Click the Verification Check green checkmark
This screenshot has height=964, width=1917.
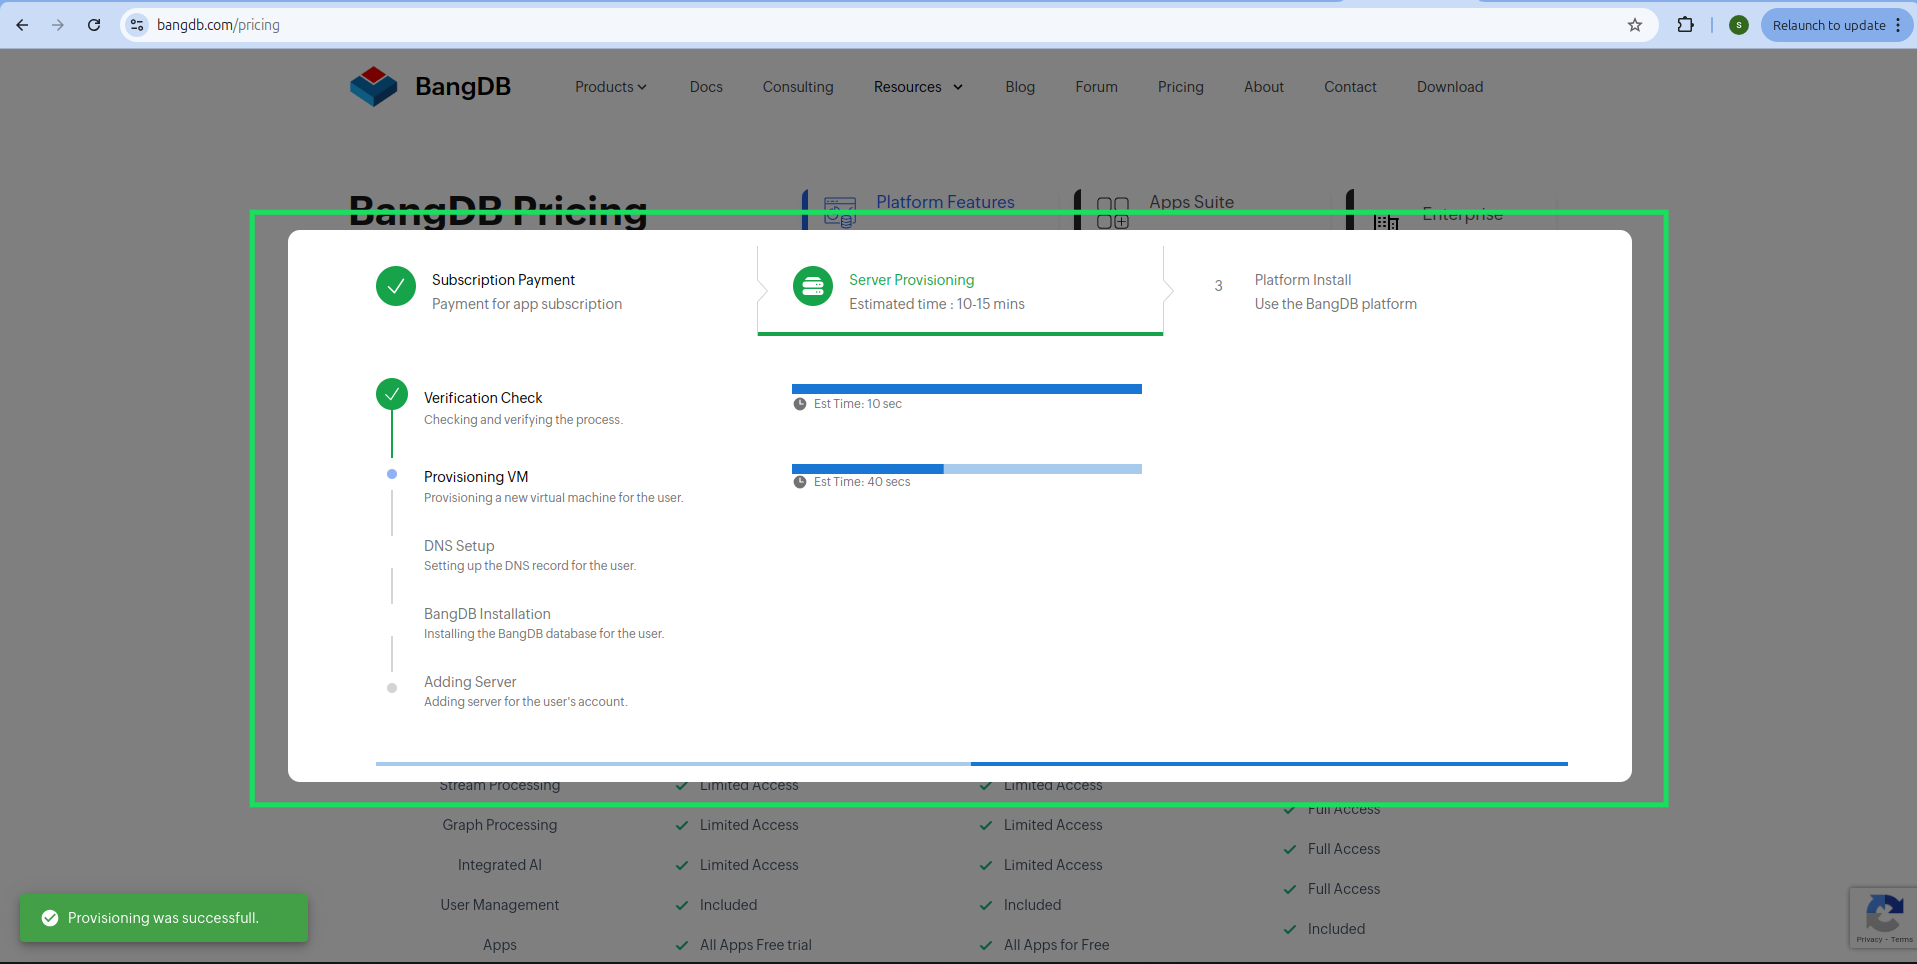click(x=392, y=394)
